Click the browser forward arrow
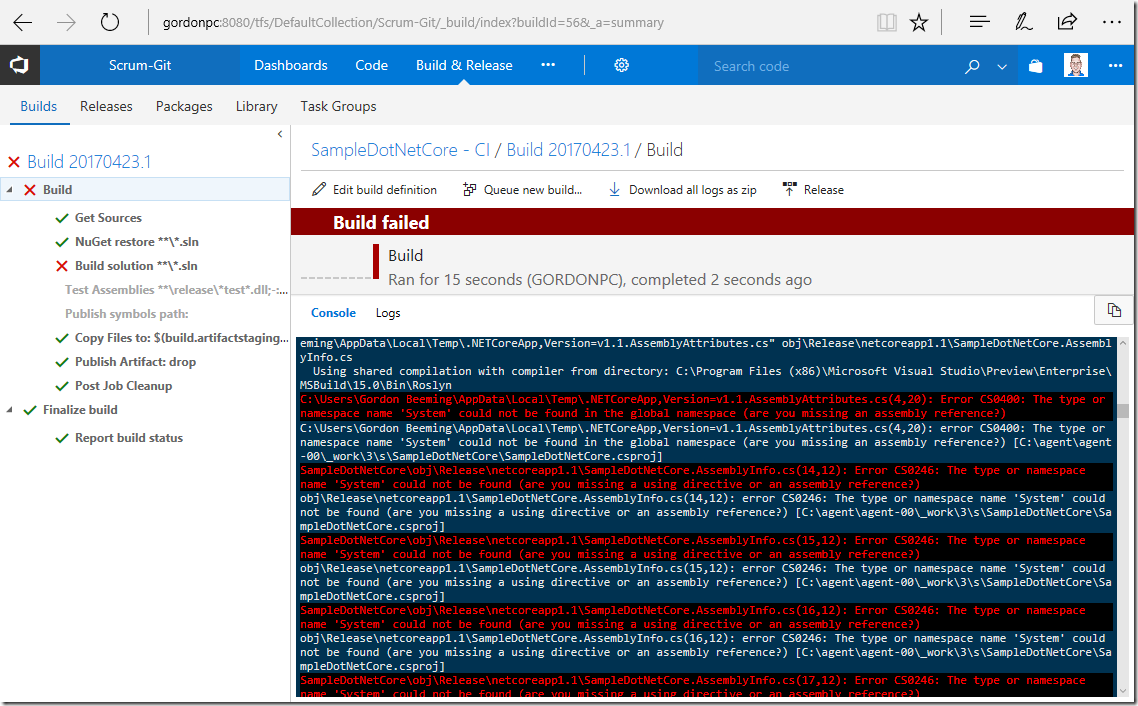Screen dimensions: 1138x706 pyautogui.click(x=66, y=22)
